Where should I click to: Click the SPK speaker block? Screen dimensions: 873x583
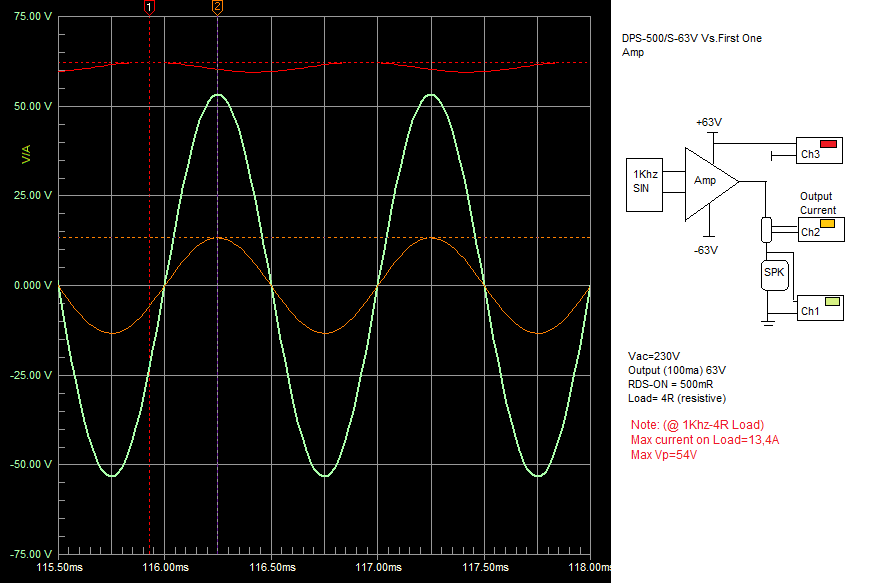point(774,275)
